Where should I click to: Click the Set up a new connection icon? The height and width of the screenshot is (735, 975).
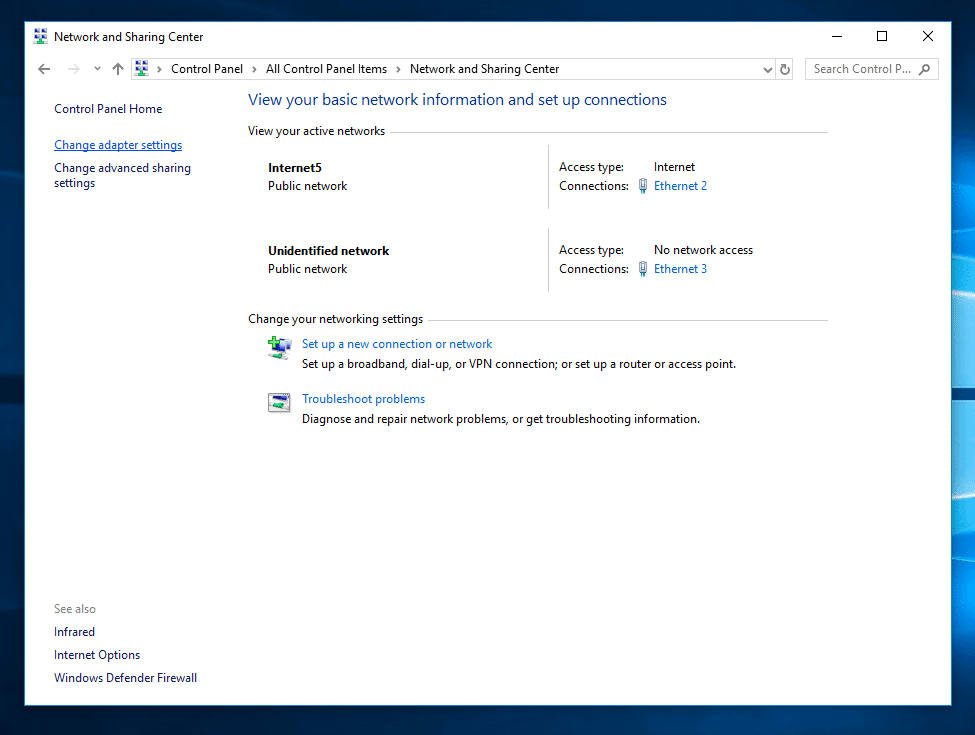coord(279,347)
